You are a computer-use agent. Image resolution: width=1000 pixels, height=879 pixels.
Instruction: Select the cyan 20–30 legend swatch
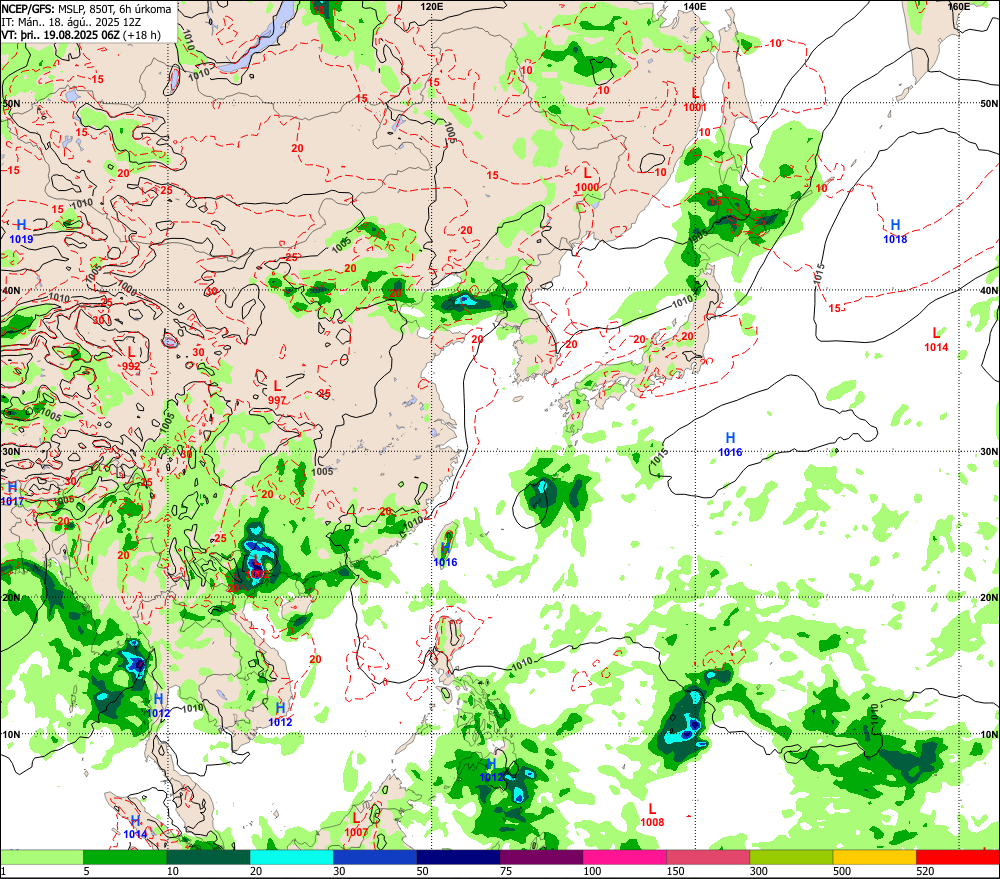point(291,857)
